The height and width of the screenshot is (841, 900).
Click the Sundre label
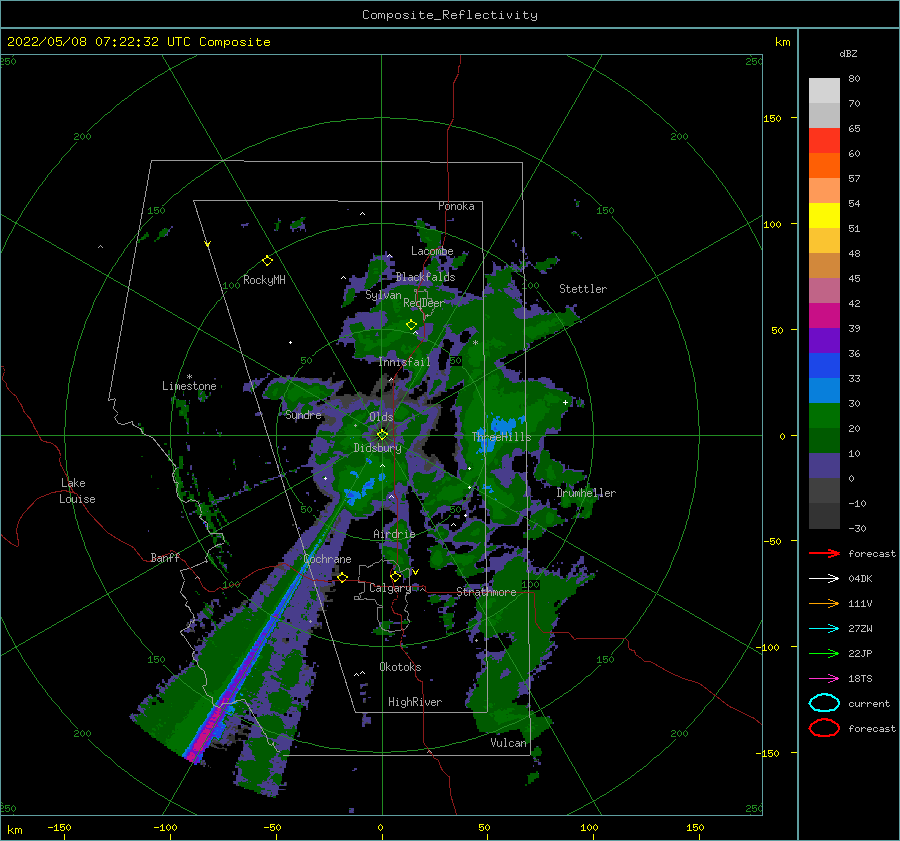pos(303,414)
